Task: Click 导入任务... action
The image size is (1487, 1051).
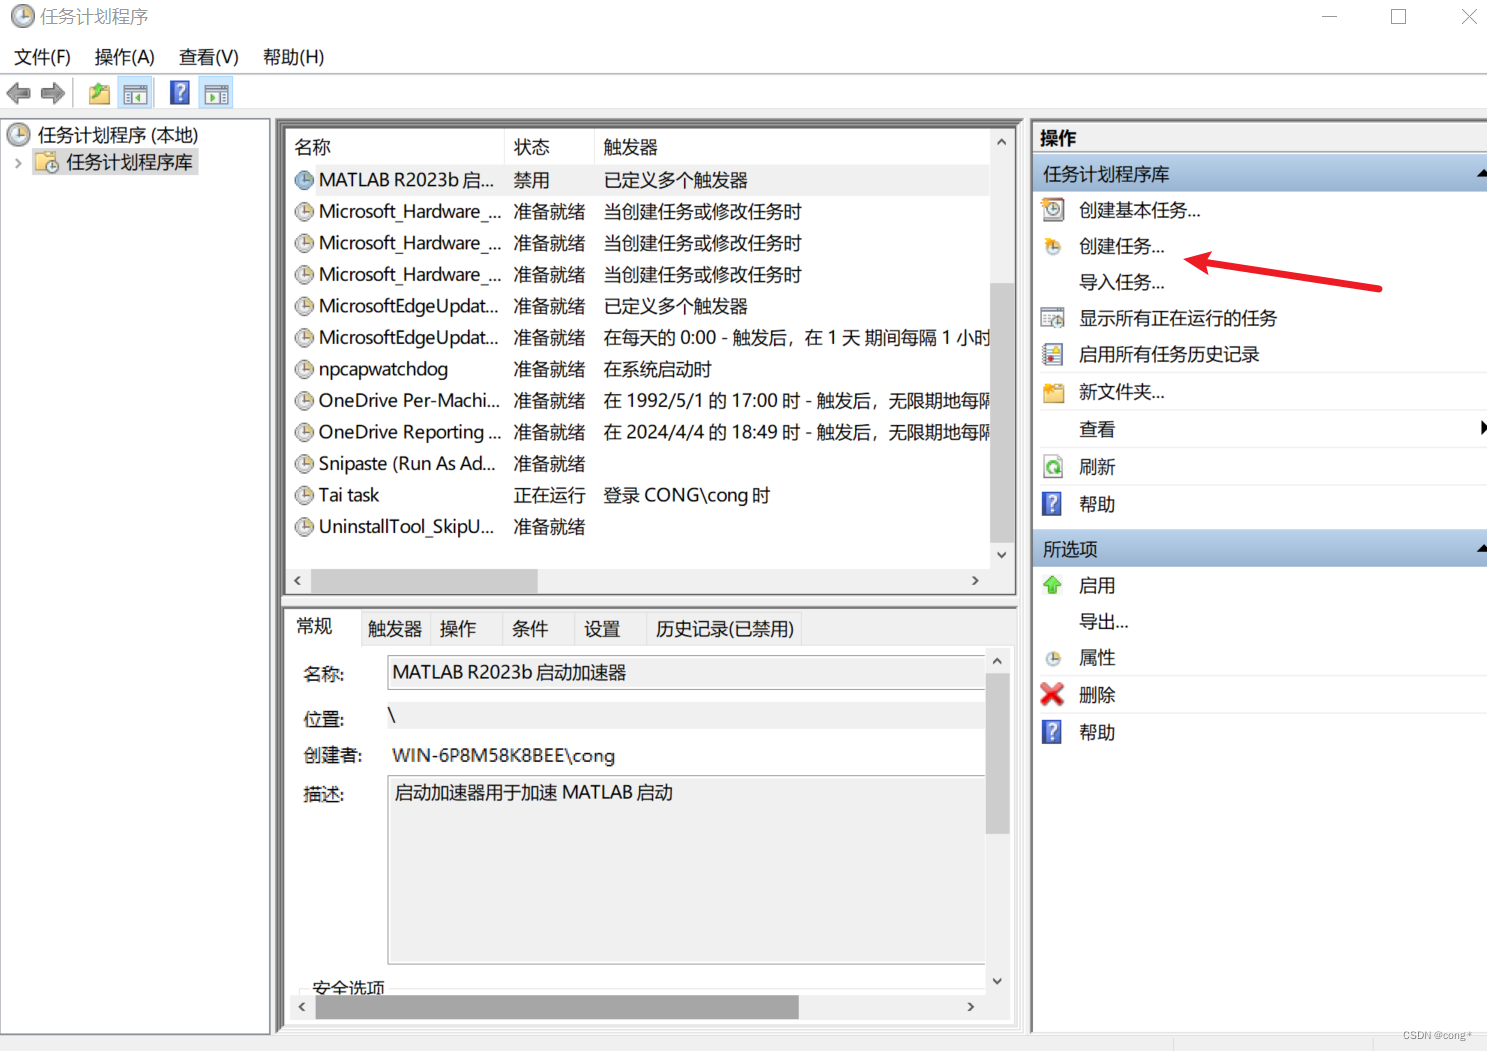Action: click(1121, 282)
